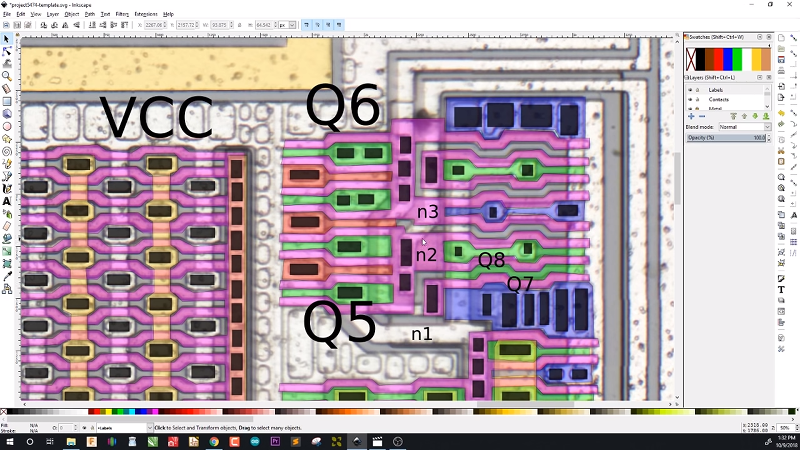Raise layer to top icon

coord(732,116)
